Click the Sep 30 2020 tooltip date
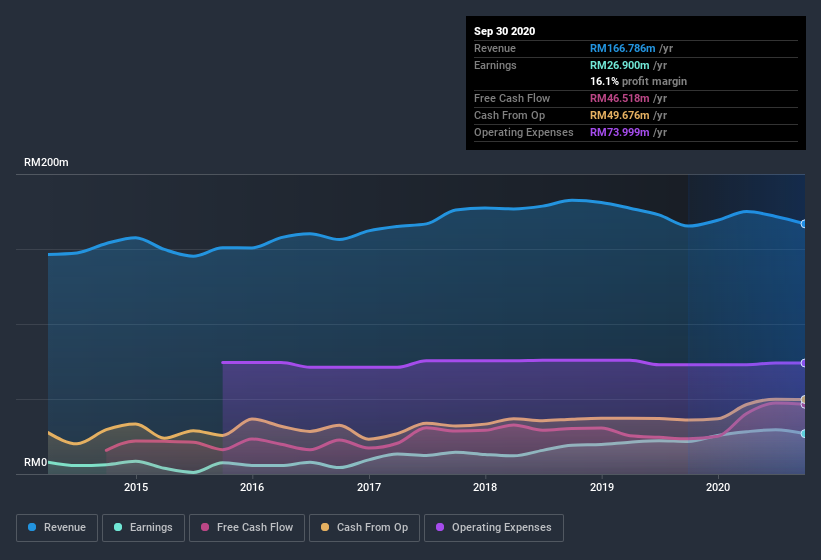The image size is (821, 560). tap(505, 31)
